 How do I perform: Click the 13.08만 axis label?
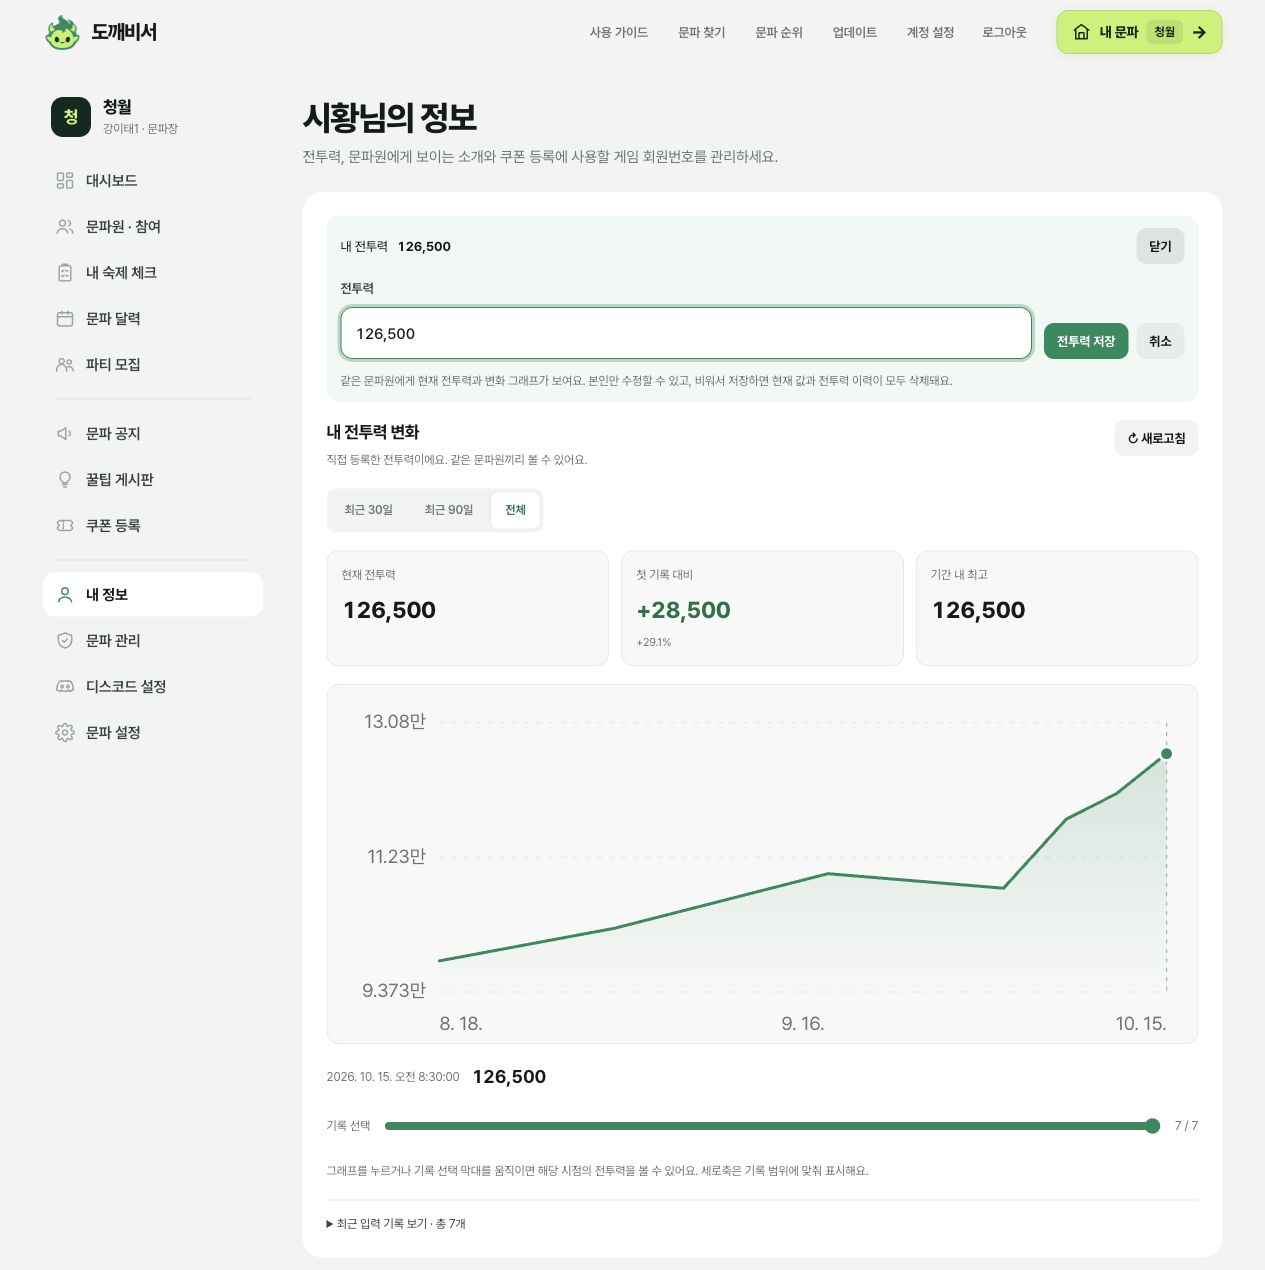click(x=395, y=722)
